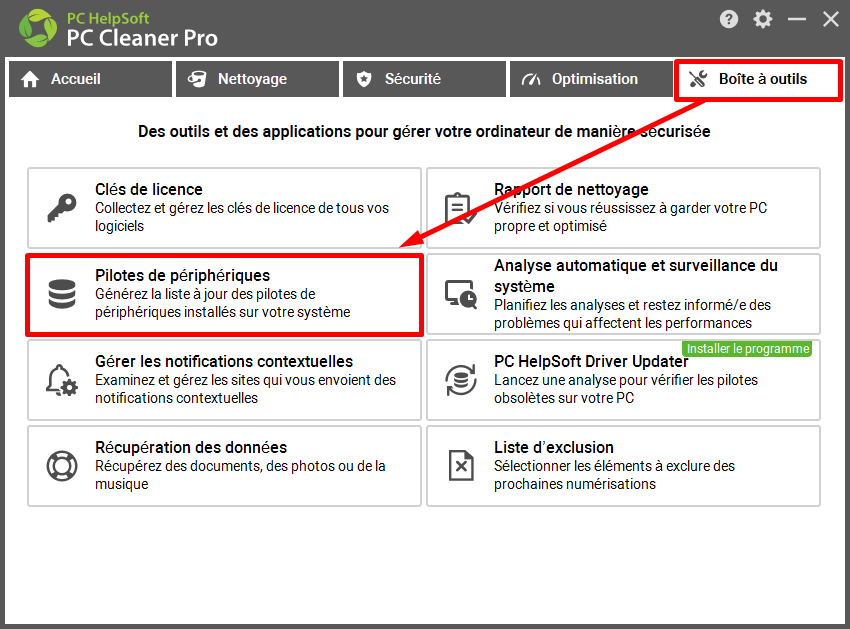Minimize the PC Cleaner Pro window
Image resolution: width=850 pixels, height=629 pixels.
tap(796, 20)
